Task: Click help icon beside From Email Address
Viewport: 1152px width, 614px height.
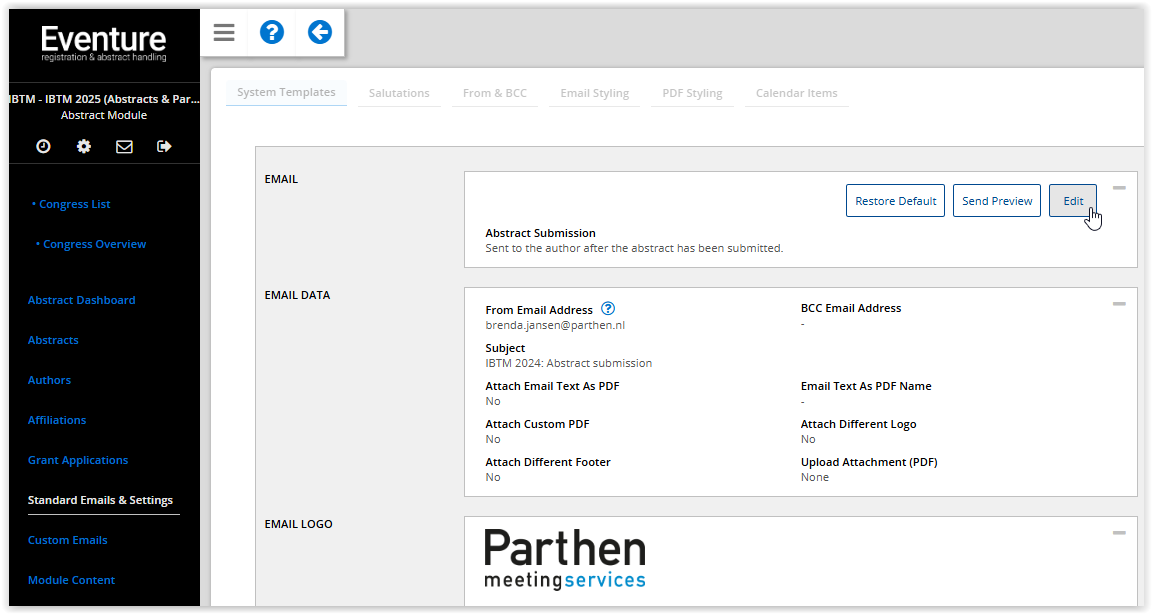Action: [608, 309]
